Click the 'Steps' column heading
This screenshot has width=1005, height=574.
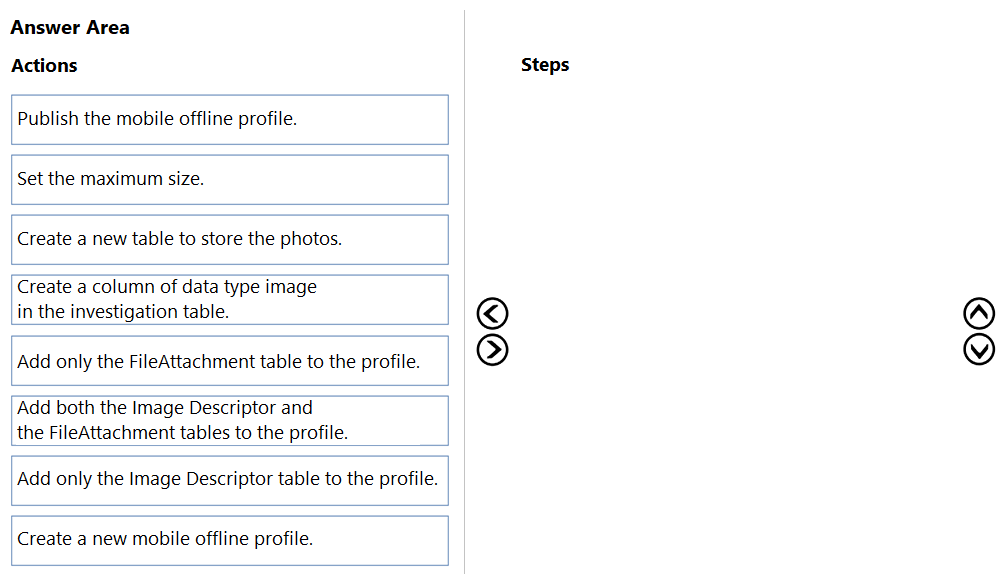coord(545,65)
